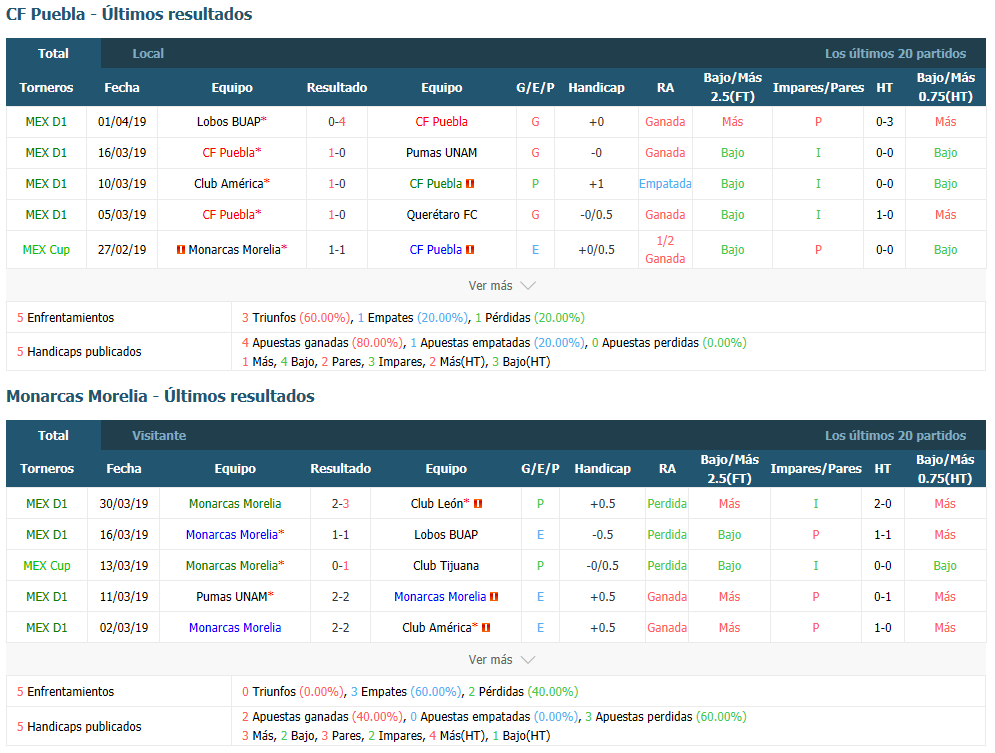This screenshot has height=753, width=995.
Task: Click the +1 handicap value
Action: click(596, 184)
